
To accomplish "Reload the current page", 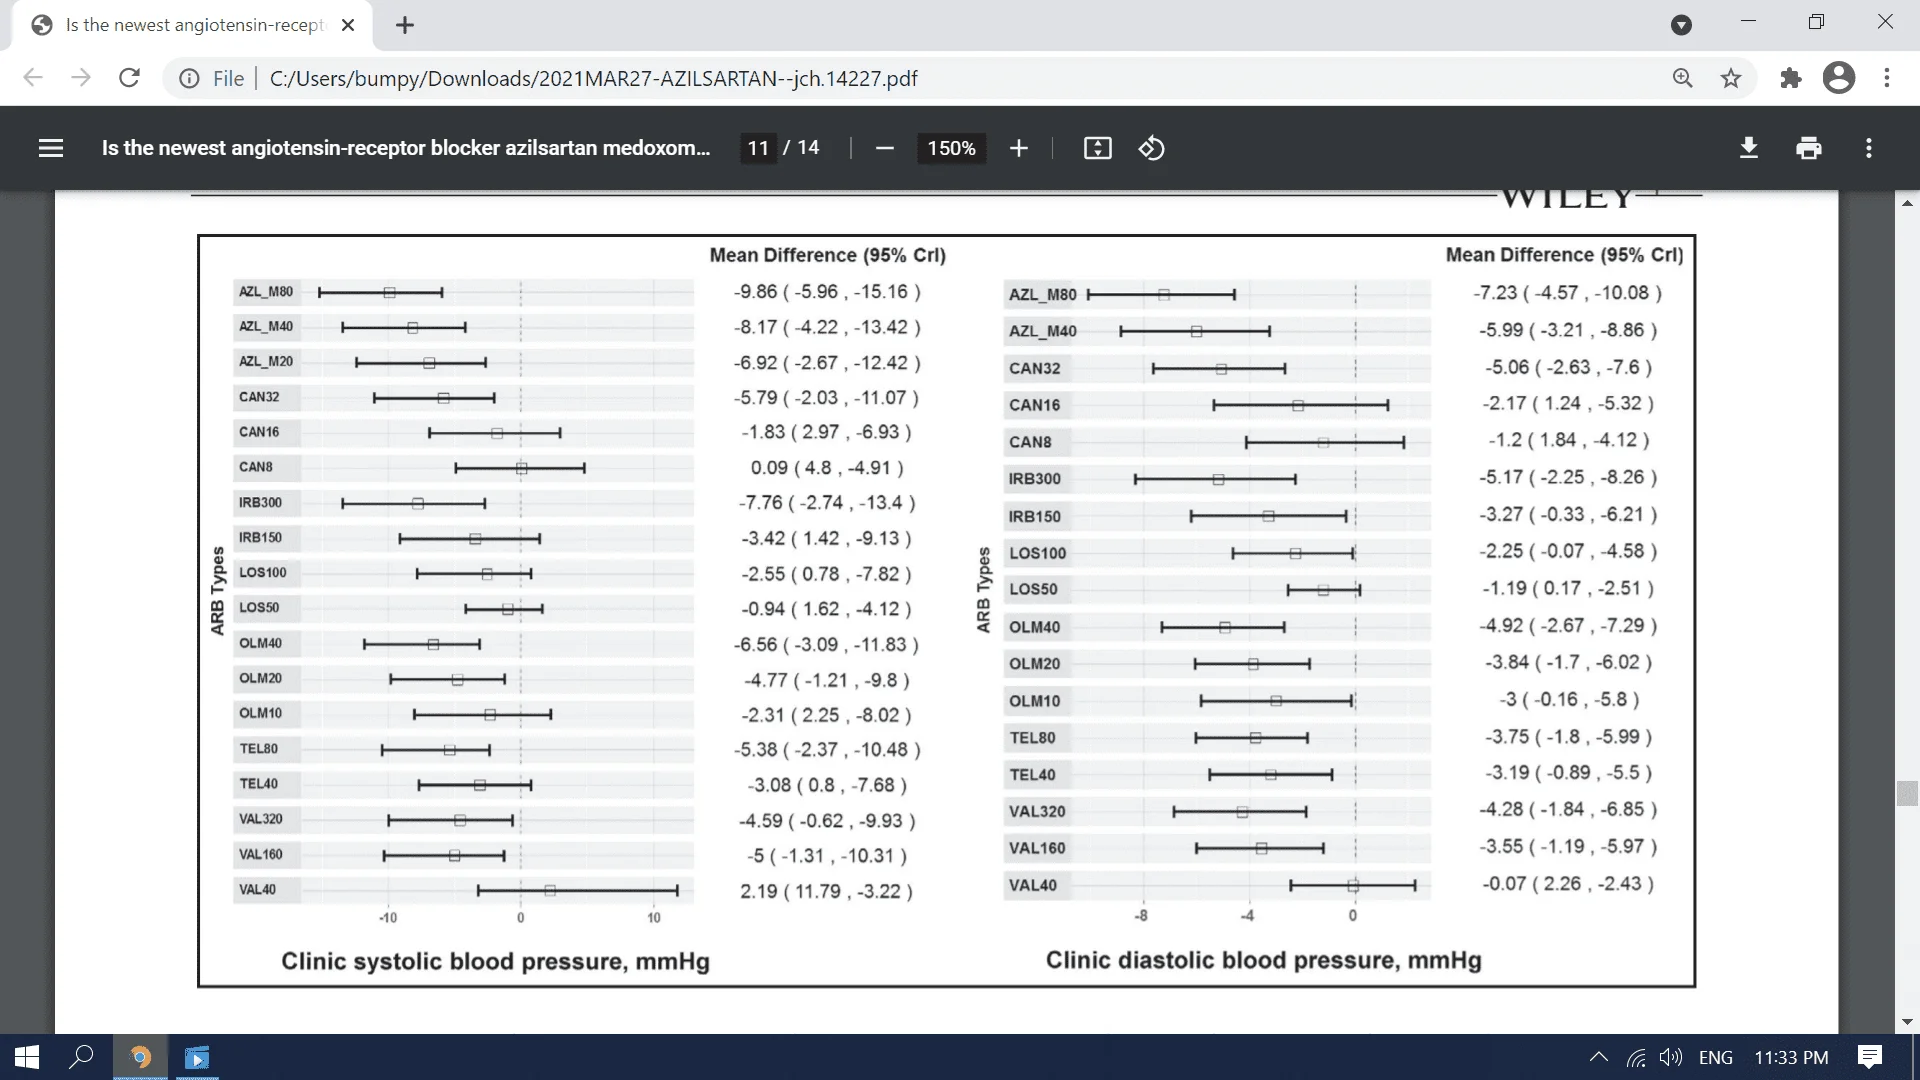I will point(129,78).
